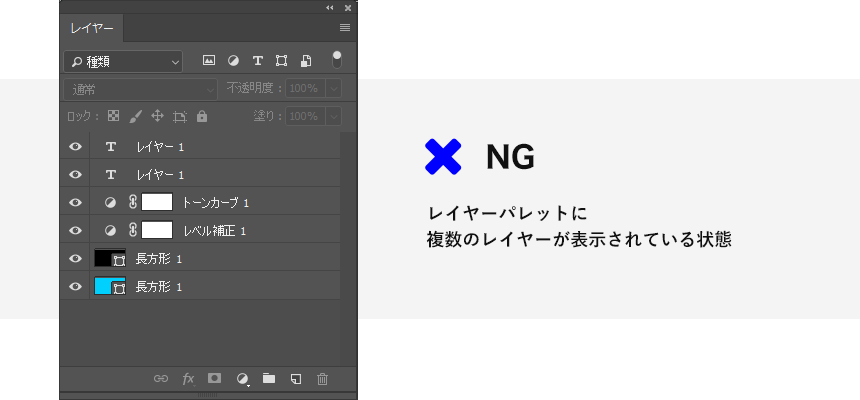Delete layer using the trash icon

click(x=322, y=379)
